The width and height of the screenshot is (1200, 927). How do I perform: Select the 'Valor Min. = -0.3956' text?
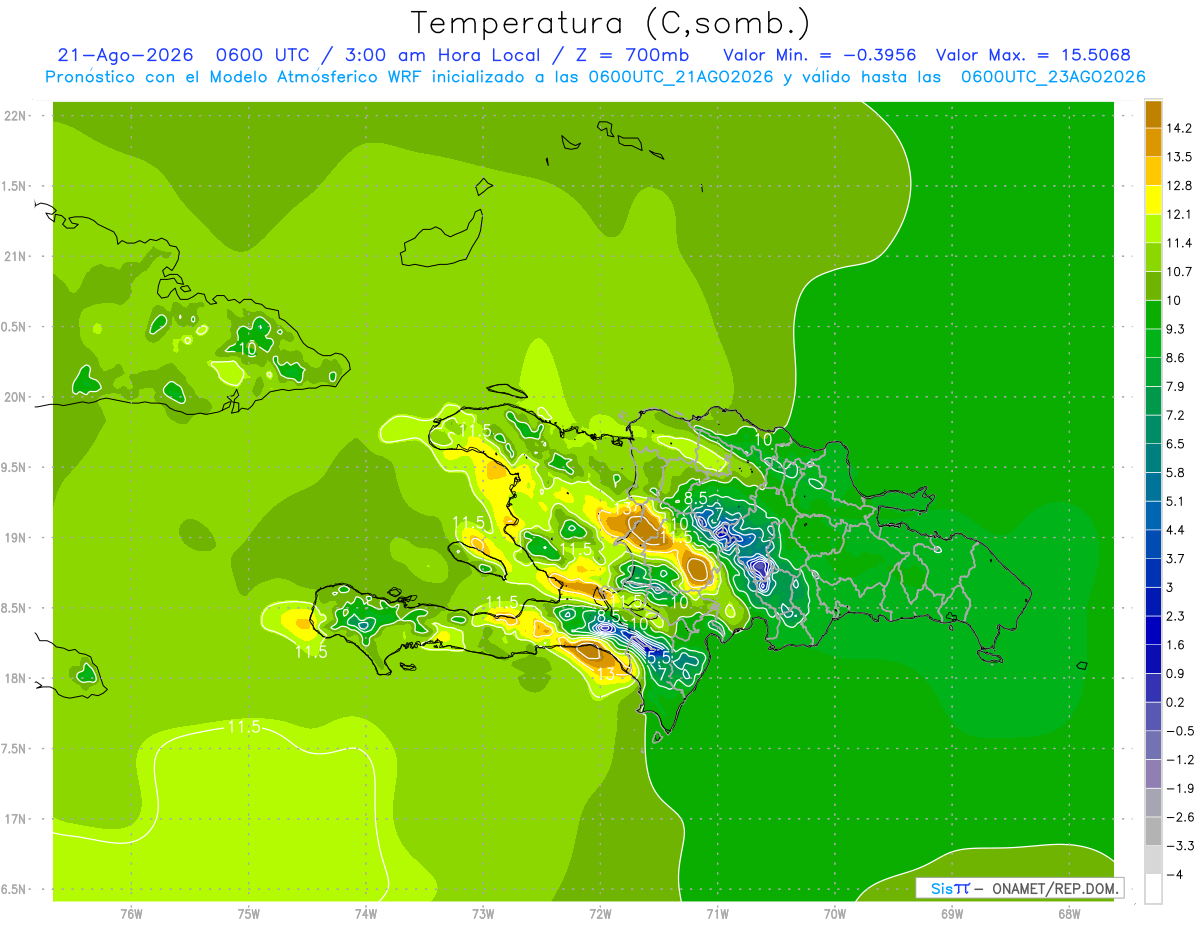(819, 55)
